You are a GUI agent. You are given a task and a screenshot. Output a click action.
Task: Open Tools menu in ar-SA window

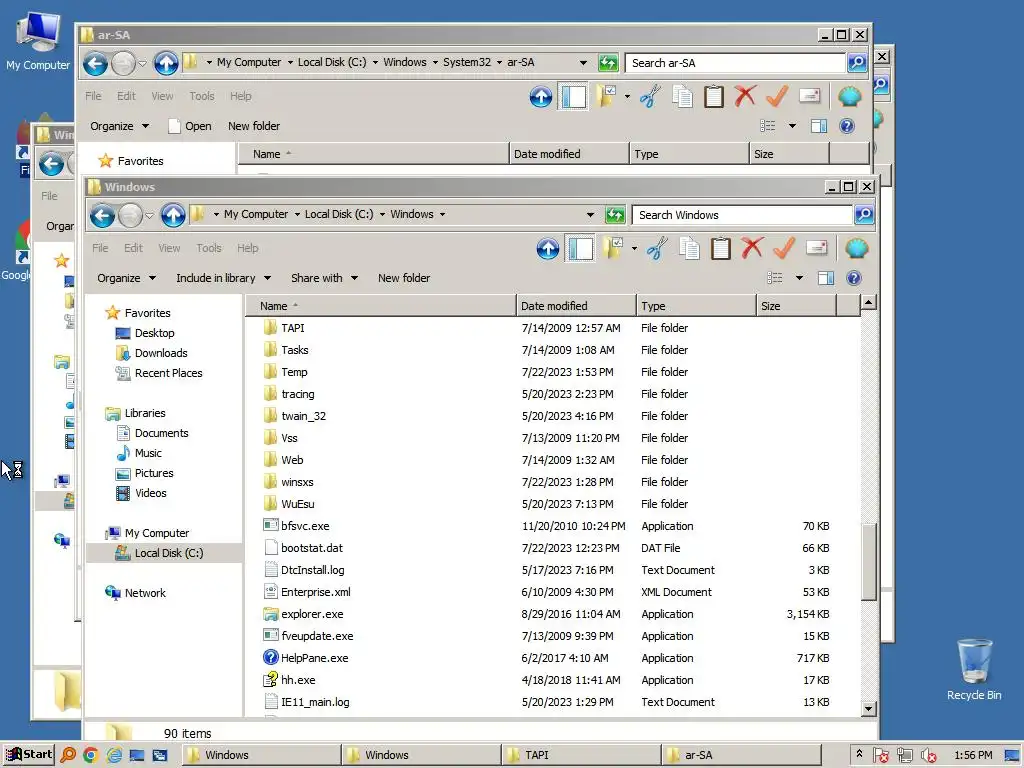[x=202, y=96]
